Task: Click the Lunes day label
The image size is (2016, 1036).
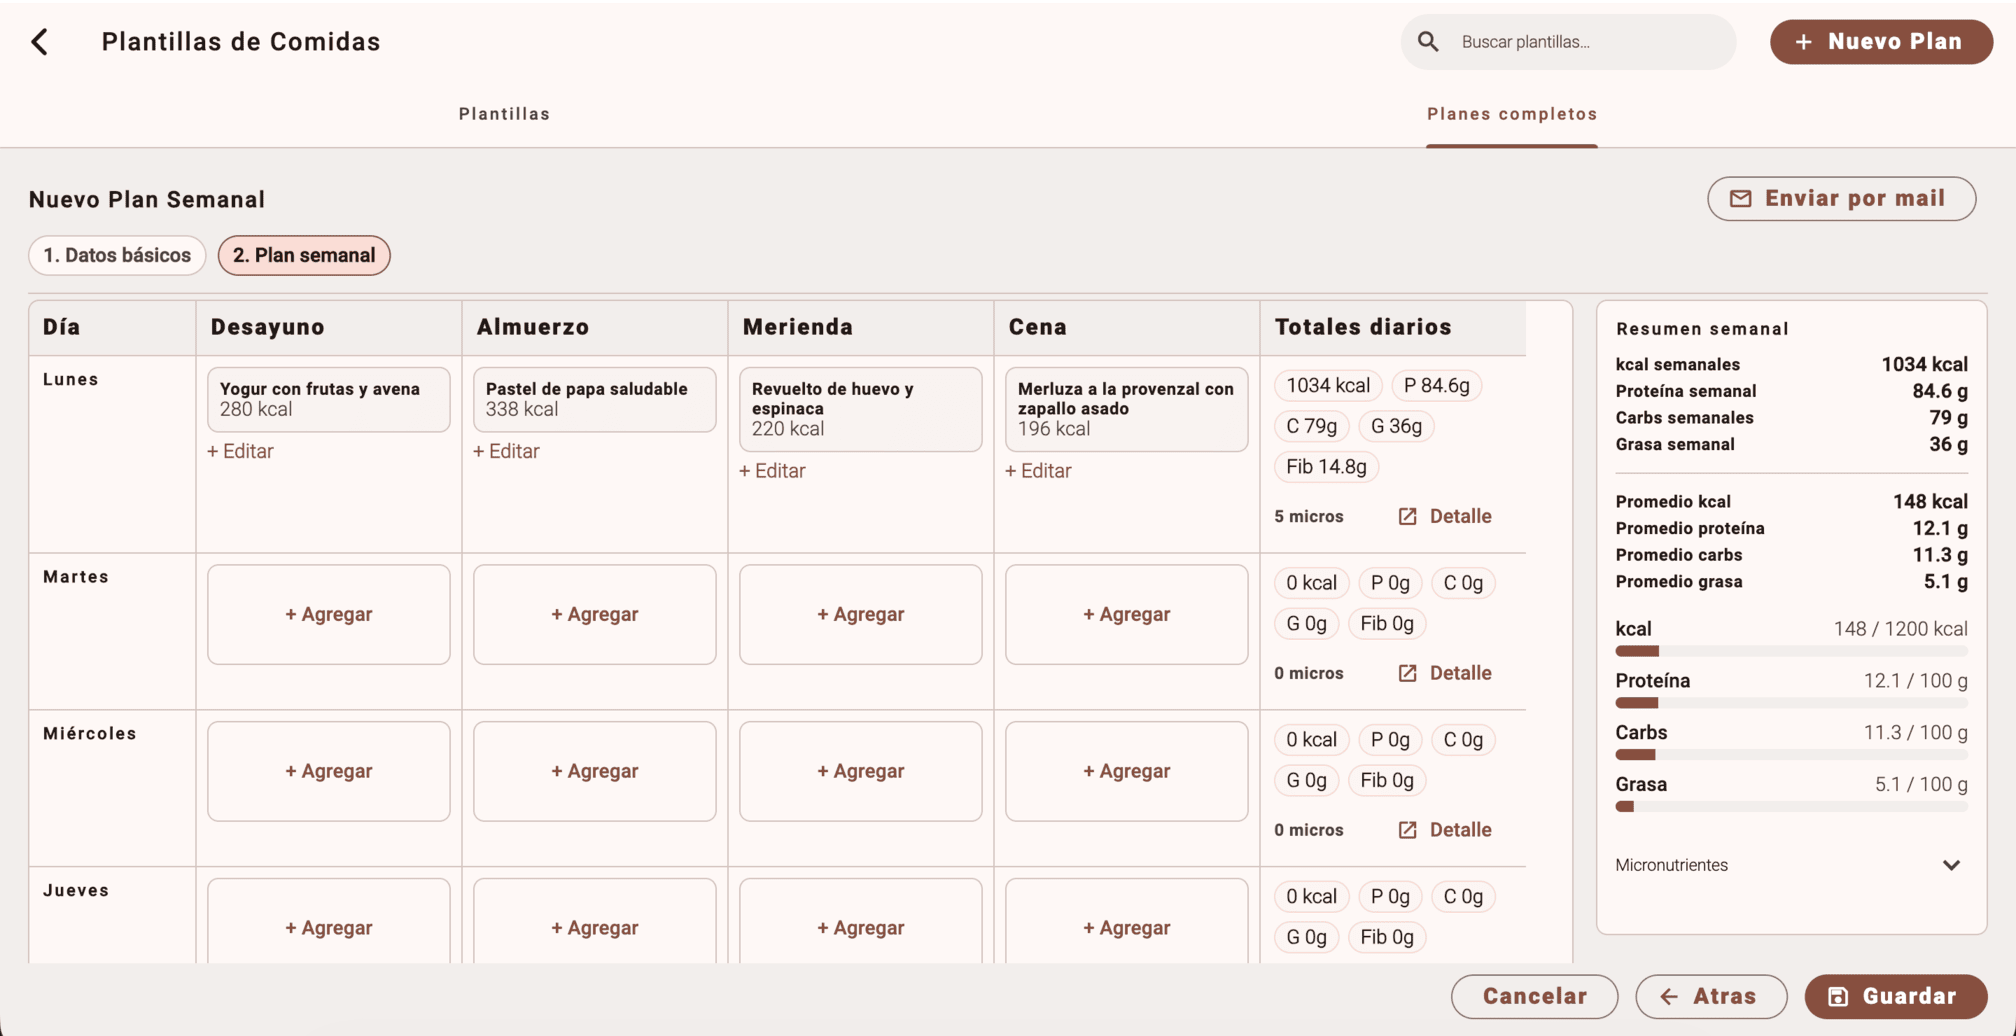Action: [x=71, y=380]
